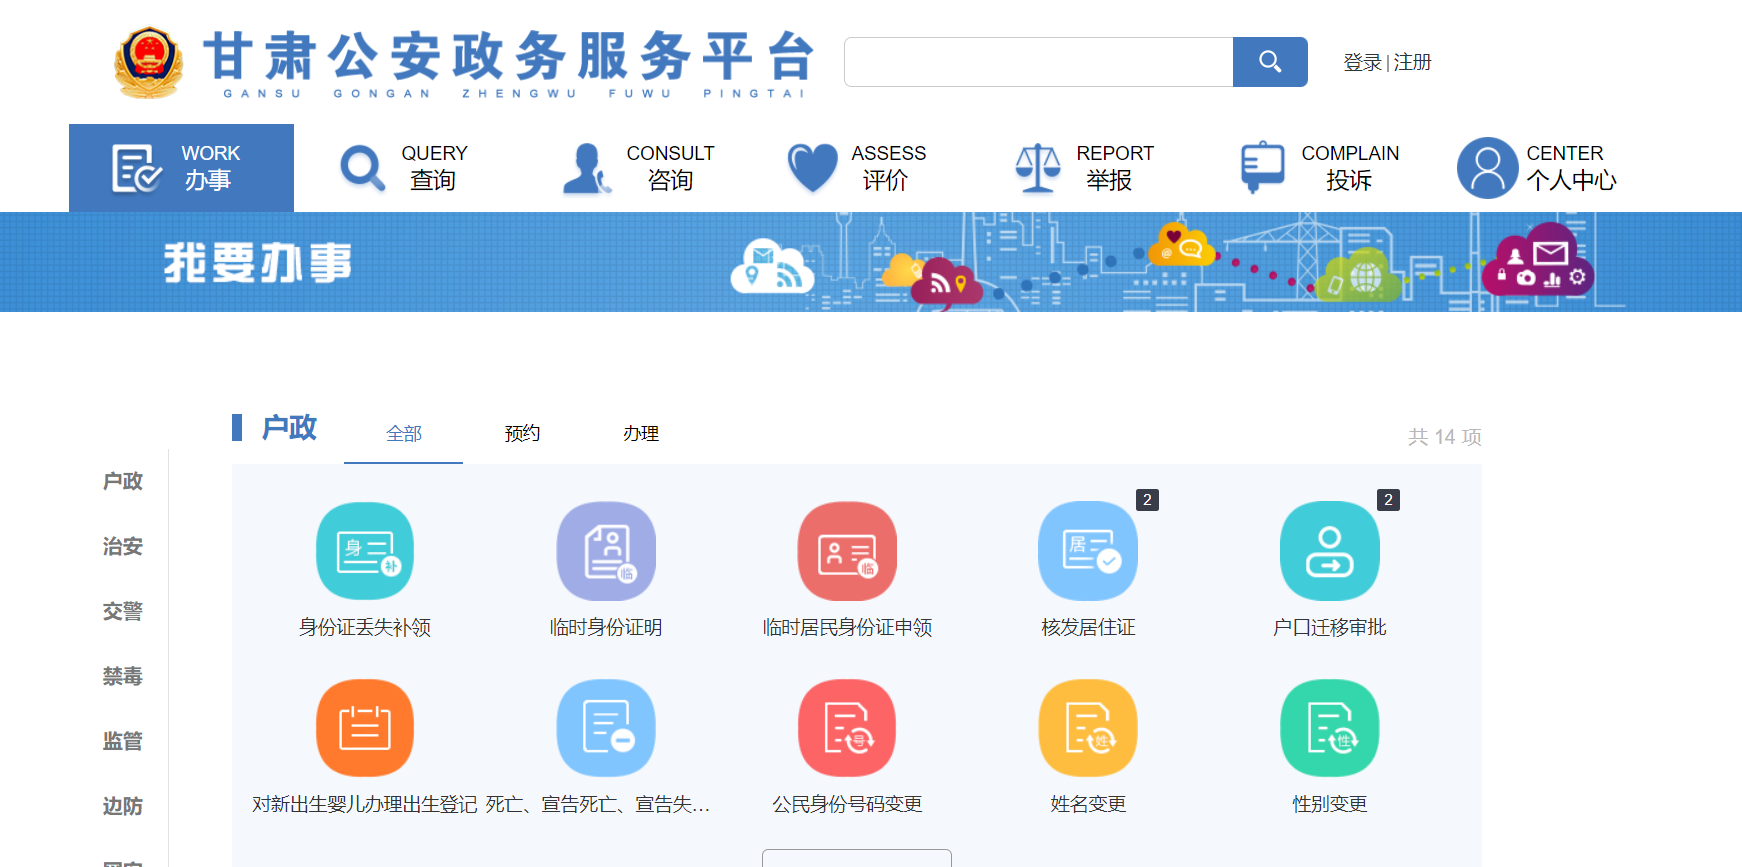Open the CENTER 个人中心 menu item
This screenshot has height=867, width=1742.
click(x=1538, y=168)
